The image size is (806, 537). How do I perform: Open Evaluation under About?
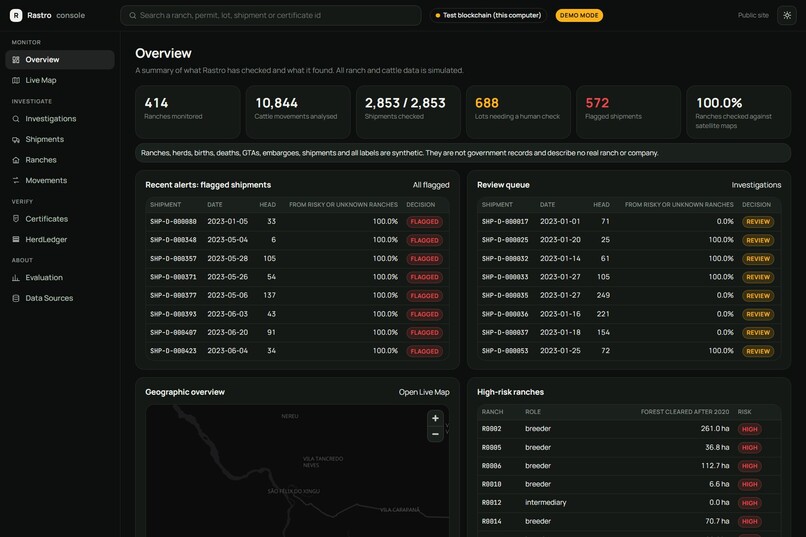click(x=60, y=277)
